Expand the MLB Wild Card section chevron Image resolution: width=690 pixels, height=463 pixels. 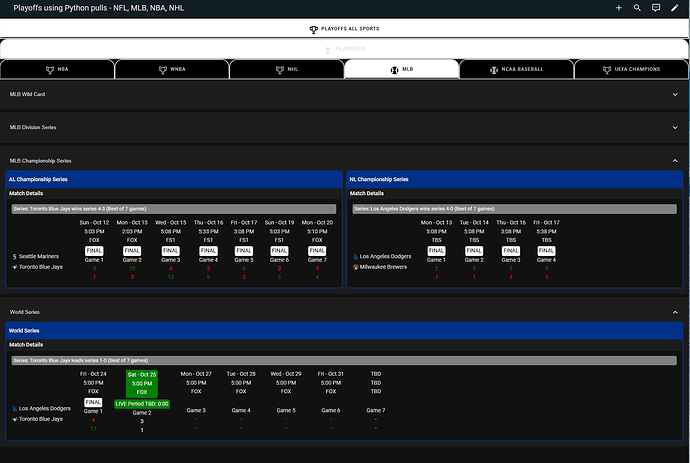point(675,94)
